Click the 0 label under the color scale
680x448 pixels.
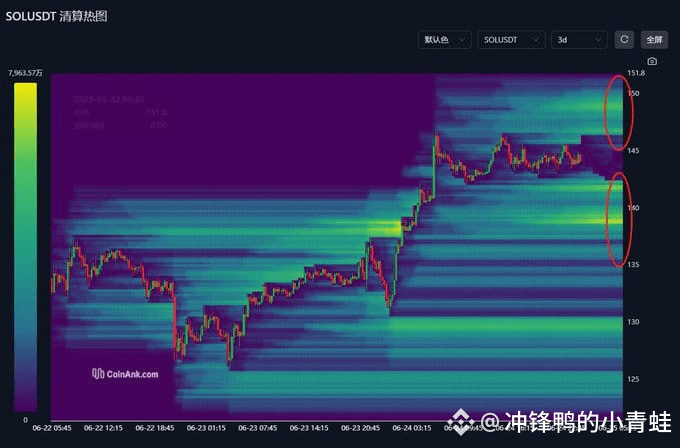click(x=25, y=420)
